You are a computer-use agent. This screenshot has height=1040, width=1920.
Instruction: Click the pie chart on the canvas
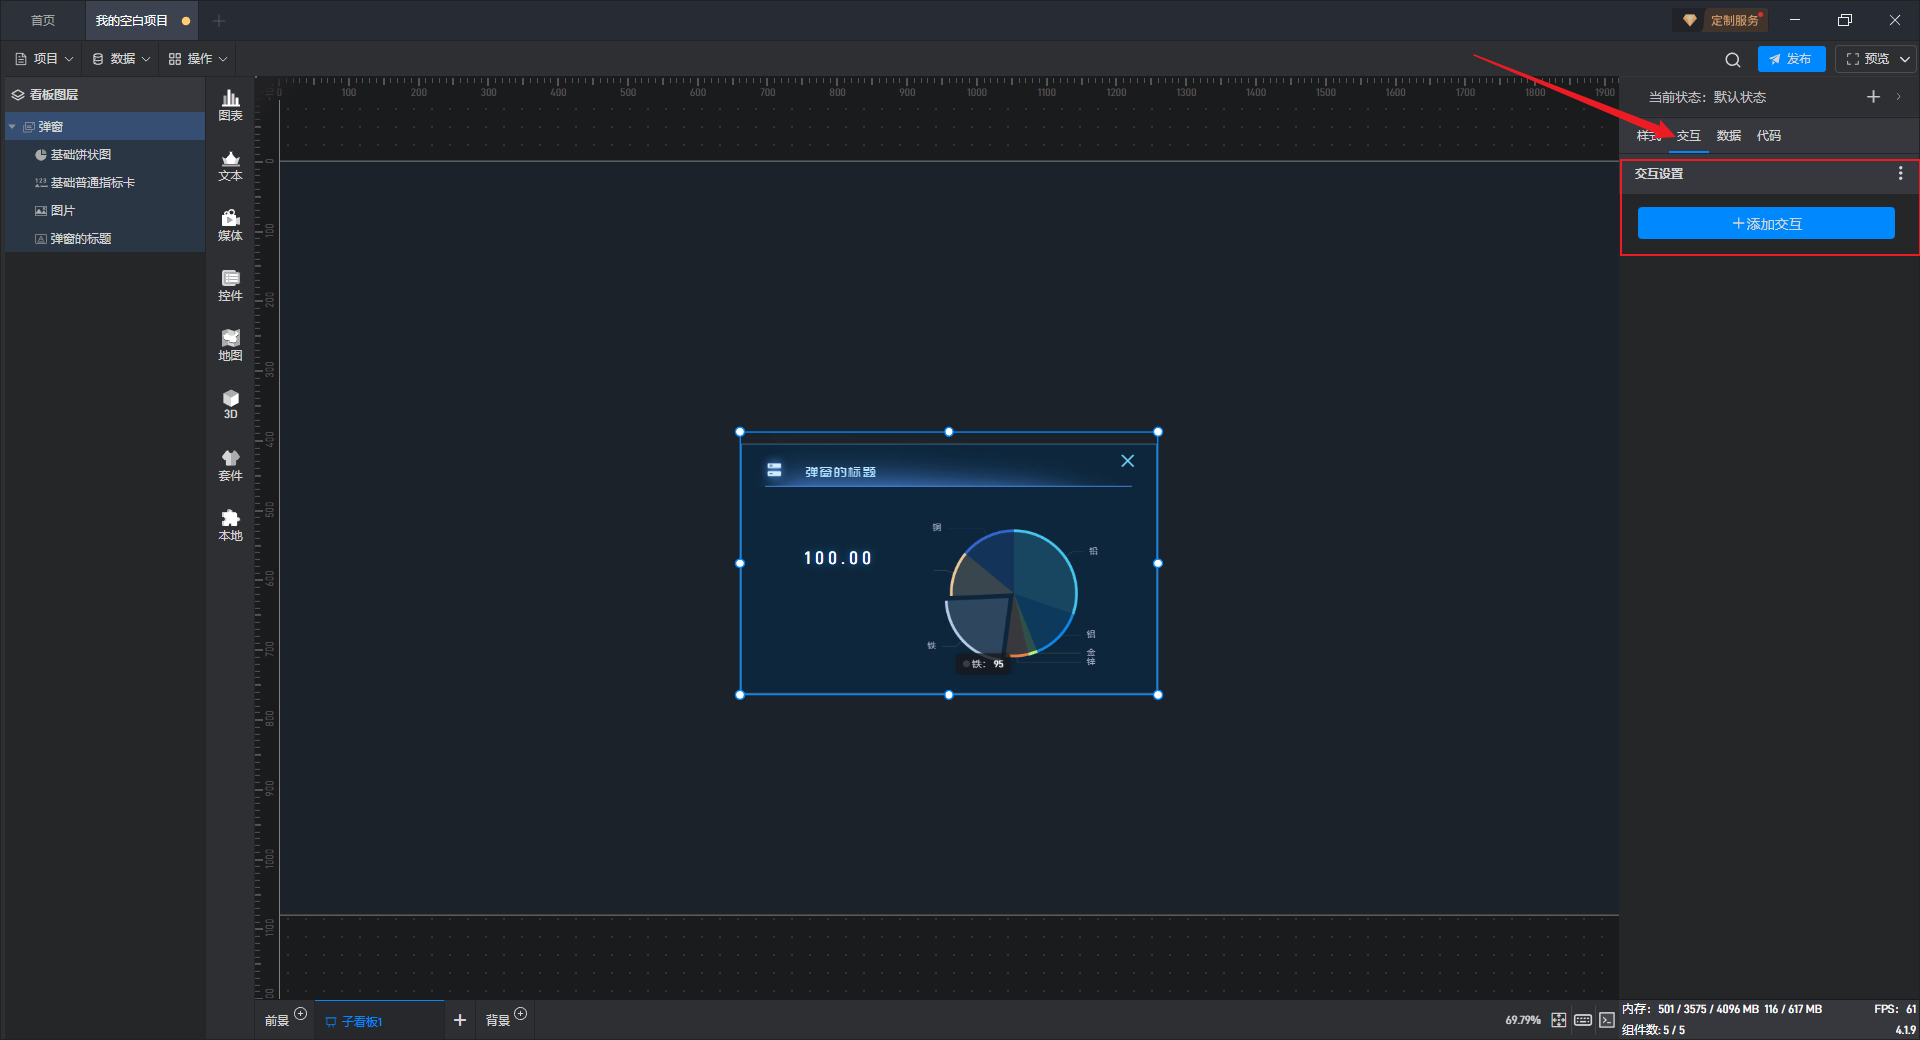coord(1012,594)
